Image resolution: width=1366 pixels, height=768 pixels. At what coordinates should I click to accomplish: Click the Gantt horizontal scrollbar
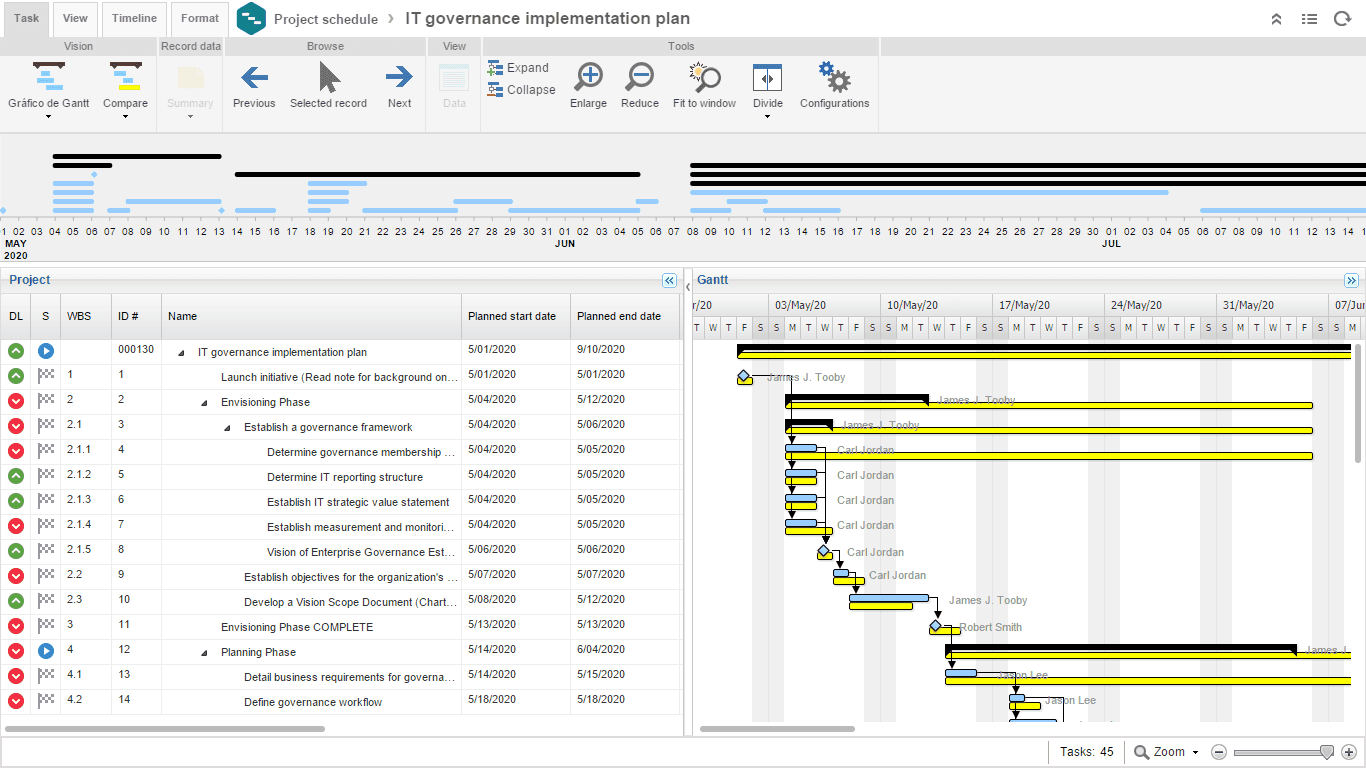(777, 729)
